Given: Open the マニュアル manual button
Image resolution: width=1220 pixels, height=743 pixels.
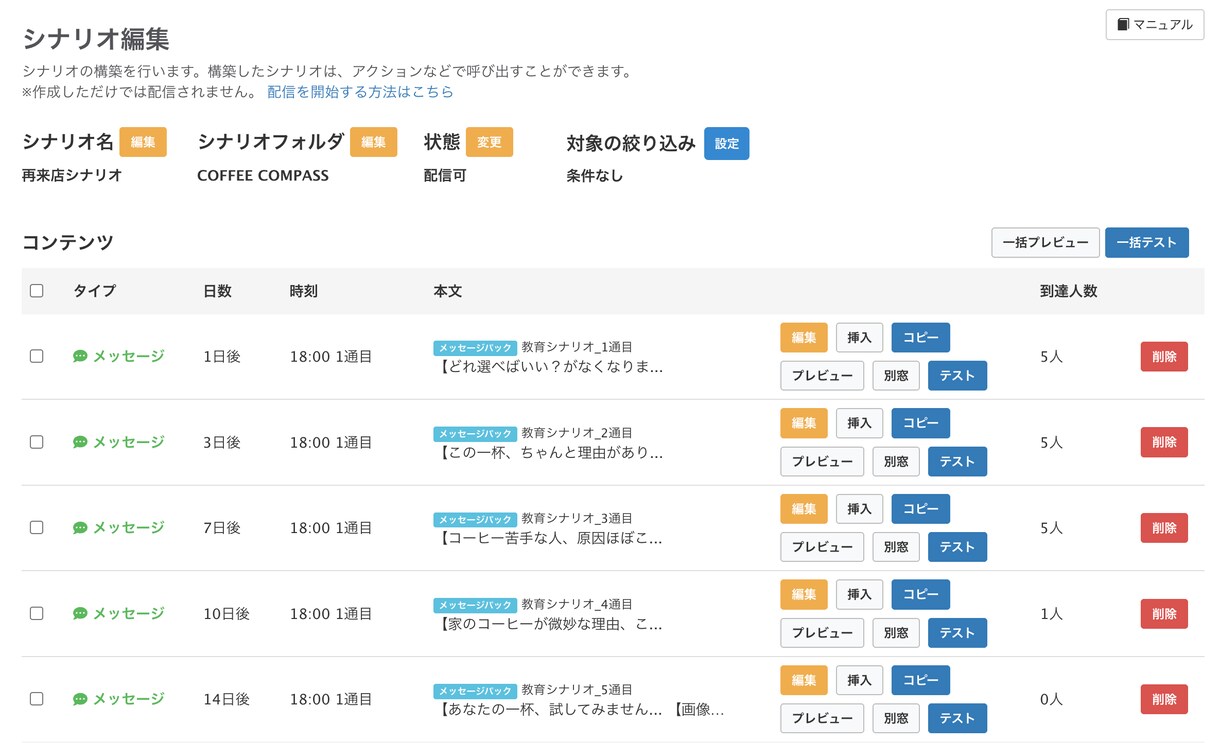Looking at the screenshot, I should point(1154,24).
